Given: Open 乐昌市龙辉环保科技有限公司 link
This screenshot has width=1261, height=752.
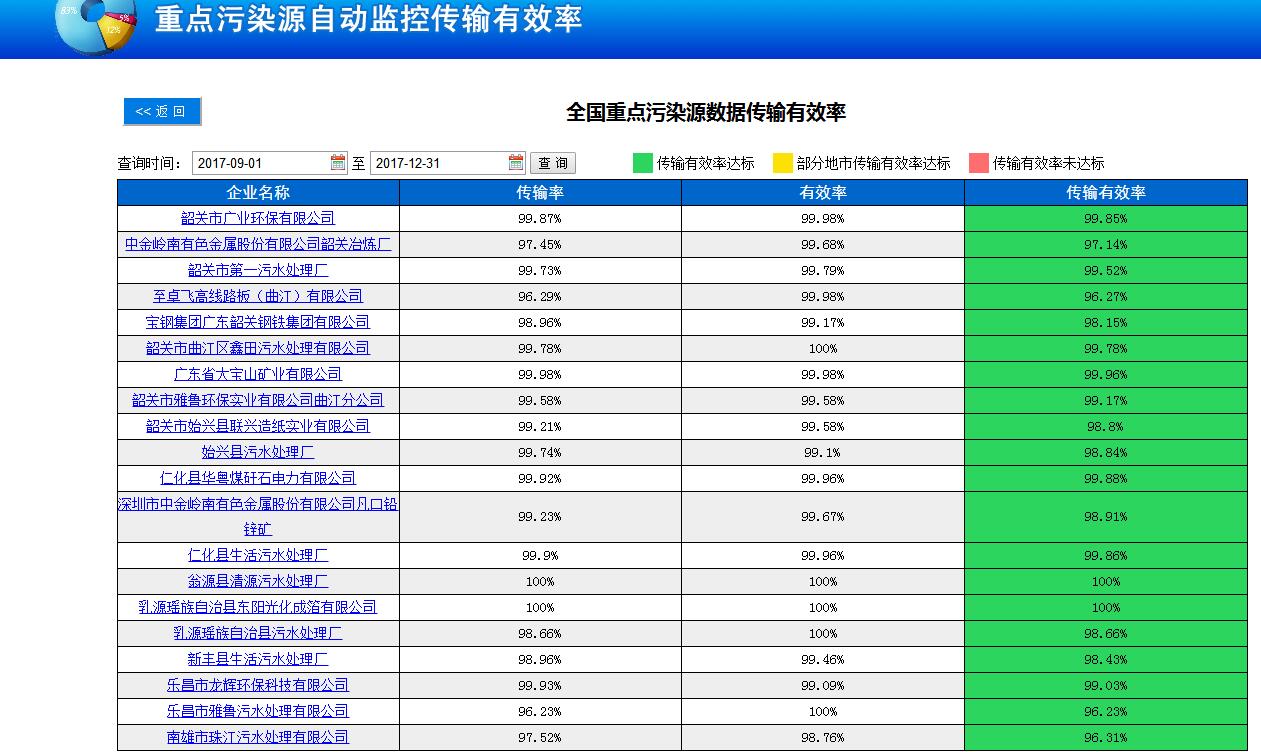Looking at the screenshot, I should (258, 685).
